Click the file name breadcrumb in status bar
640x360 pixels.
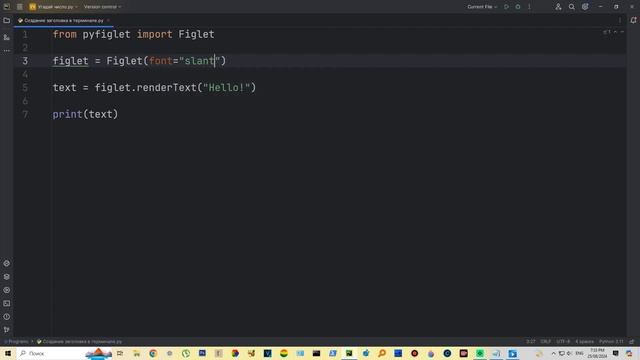[80, 342]
